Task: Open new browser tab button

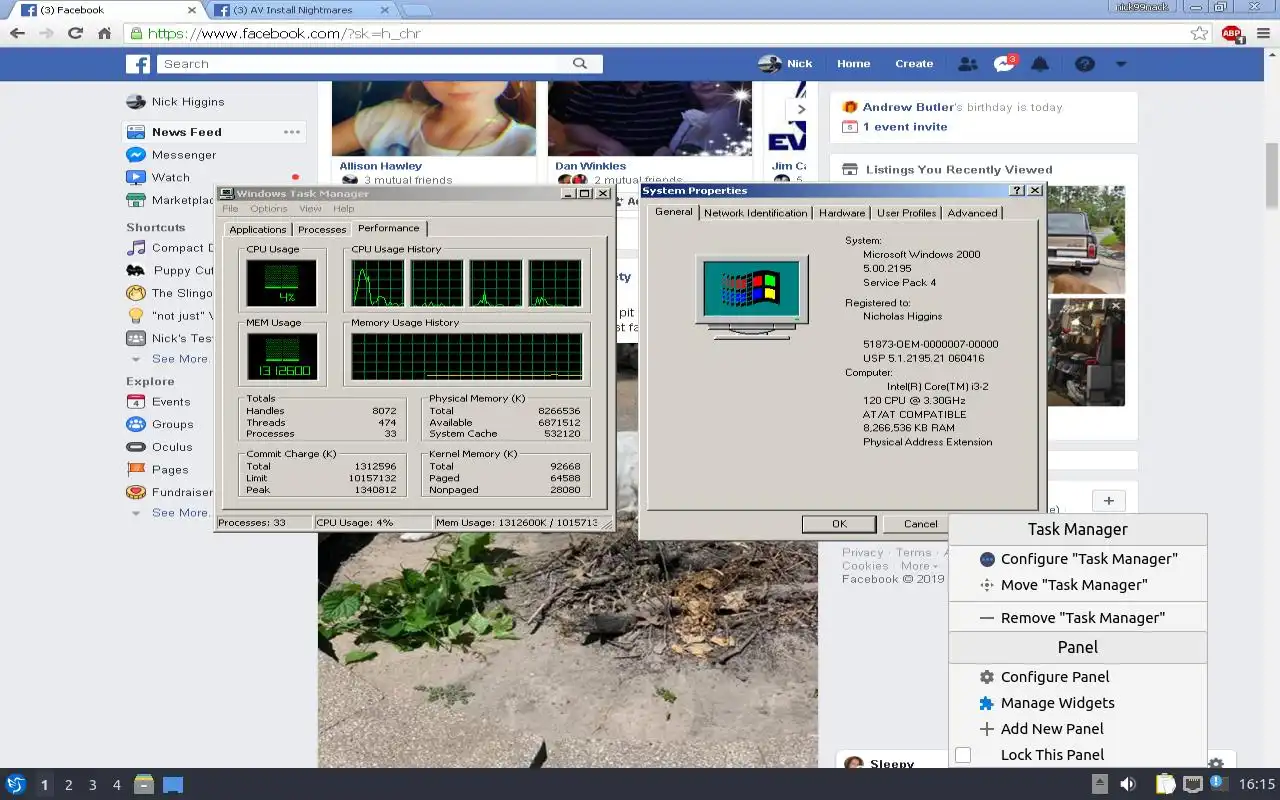Action: pos(415,10)
